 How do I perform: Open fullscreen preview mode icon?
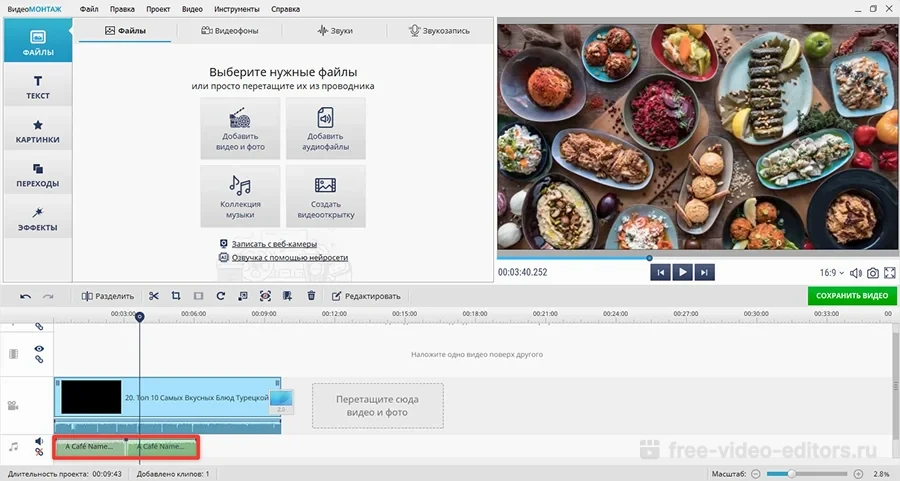[x=890, y=272]
